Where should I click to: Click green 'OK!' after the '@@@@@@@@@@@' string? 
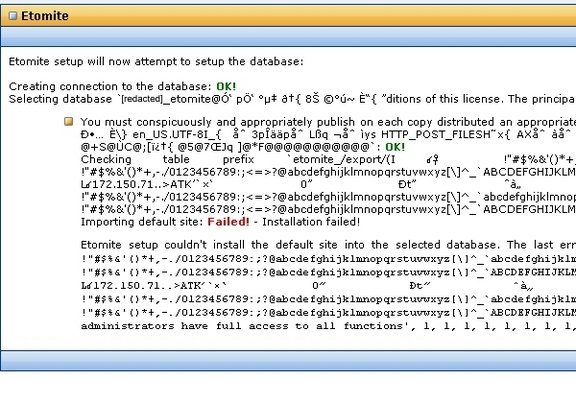[x=395, y=147]
